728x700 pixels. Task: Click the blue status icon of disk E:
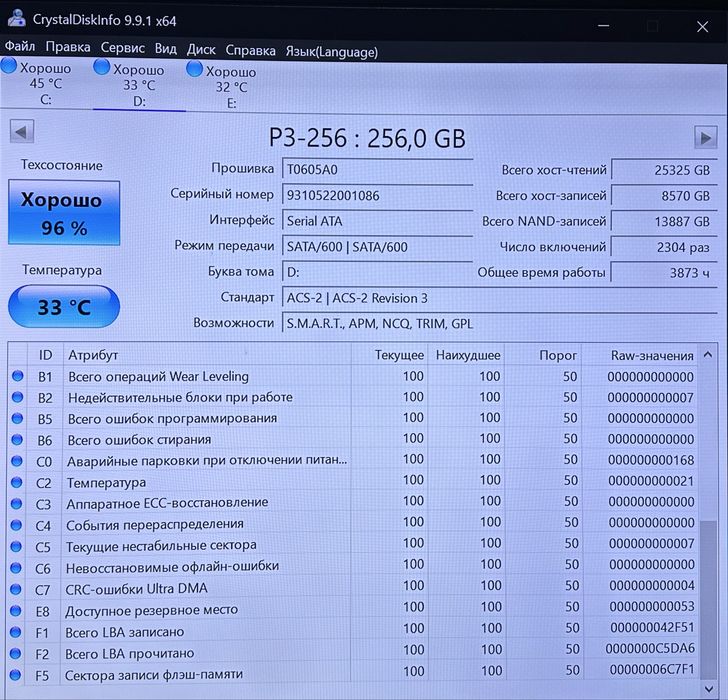click(194, 69)
